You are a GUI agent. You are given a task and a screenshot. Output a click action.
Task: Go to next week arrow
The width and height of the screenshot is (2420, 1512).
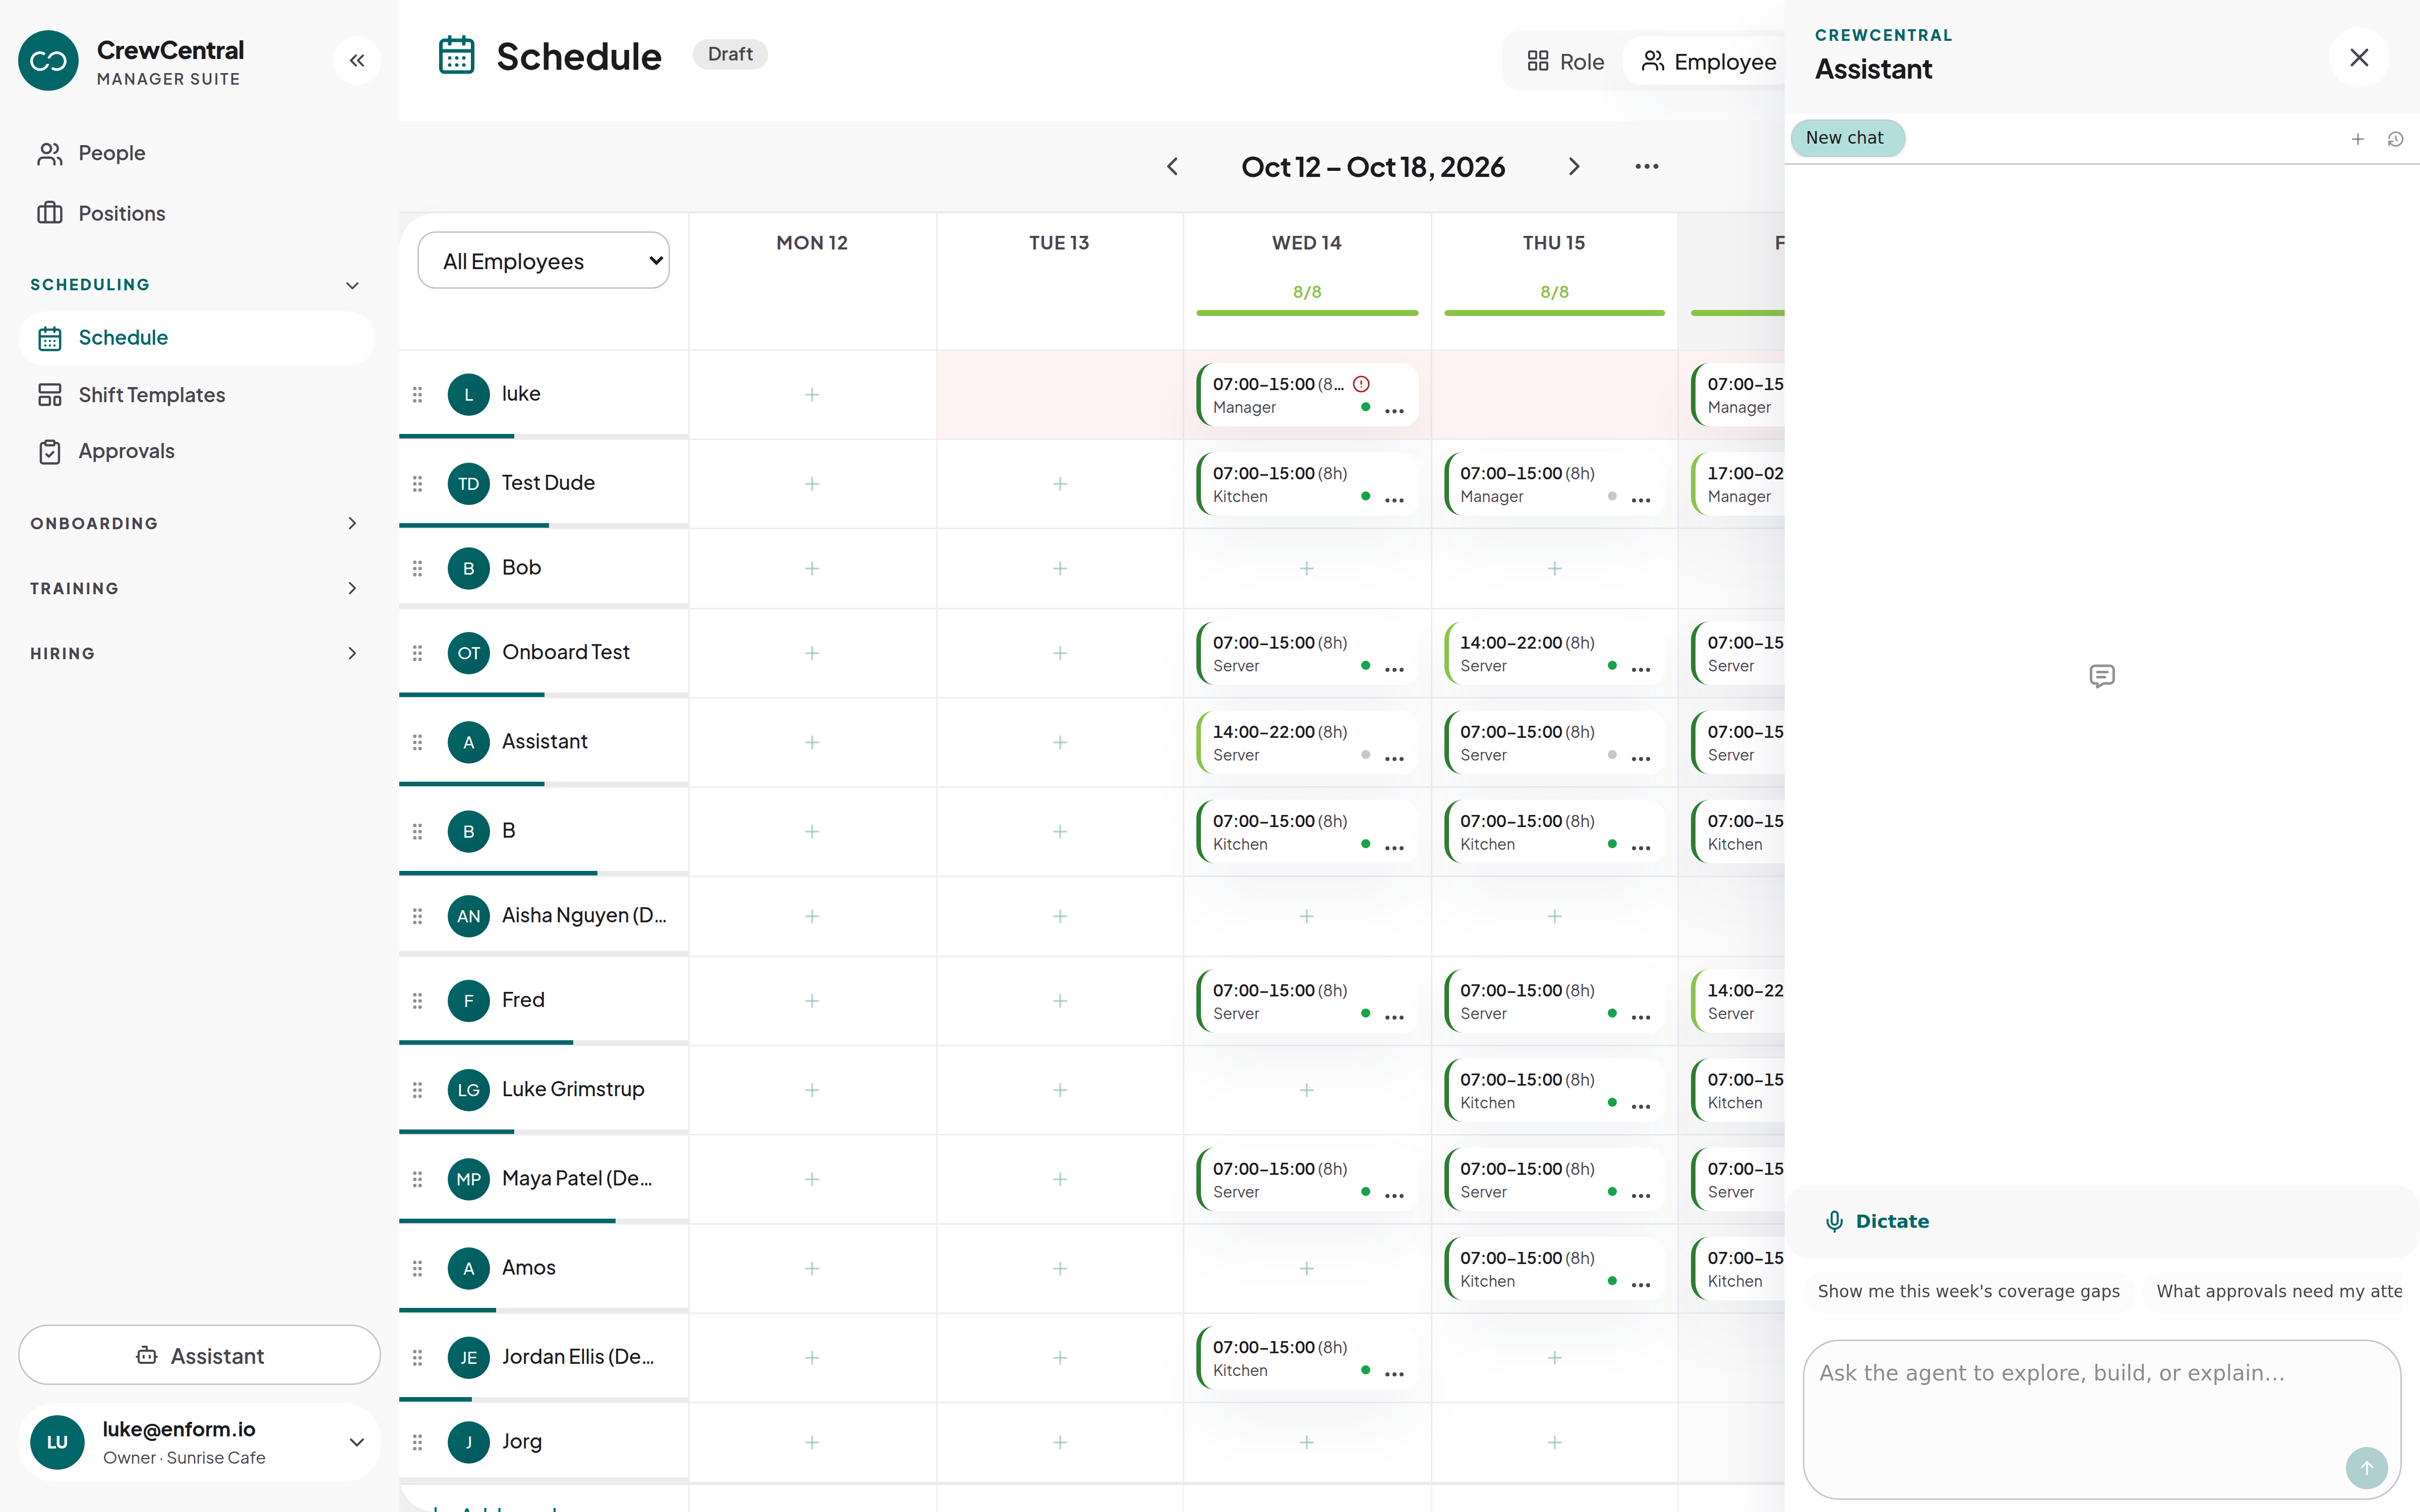(1574, 166)
